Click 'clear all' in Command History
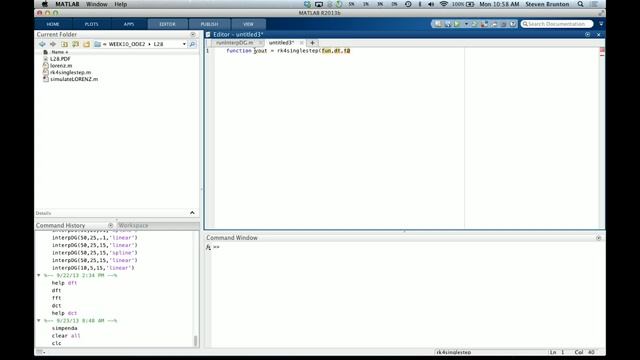Image resolution: width=640 pixels, height=360 pixels. point(66,336)
